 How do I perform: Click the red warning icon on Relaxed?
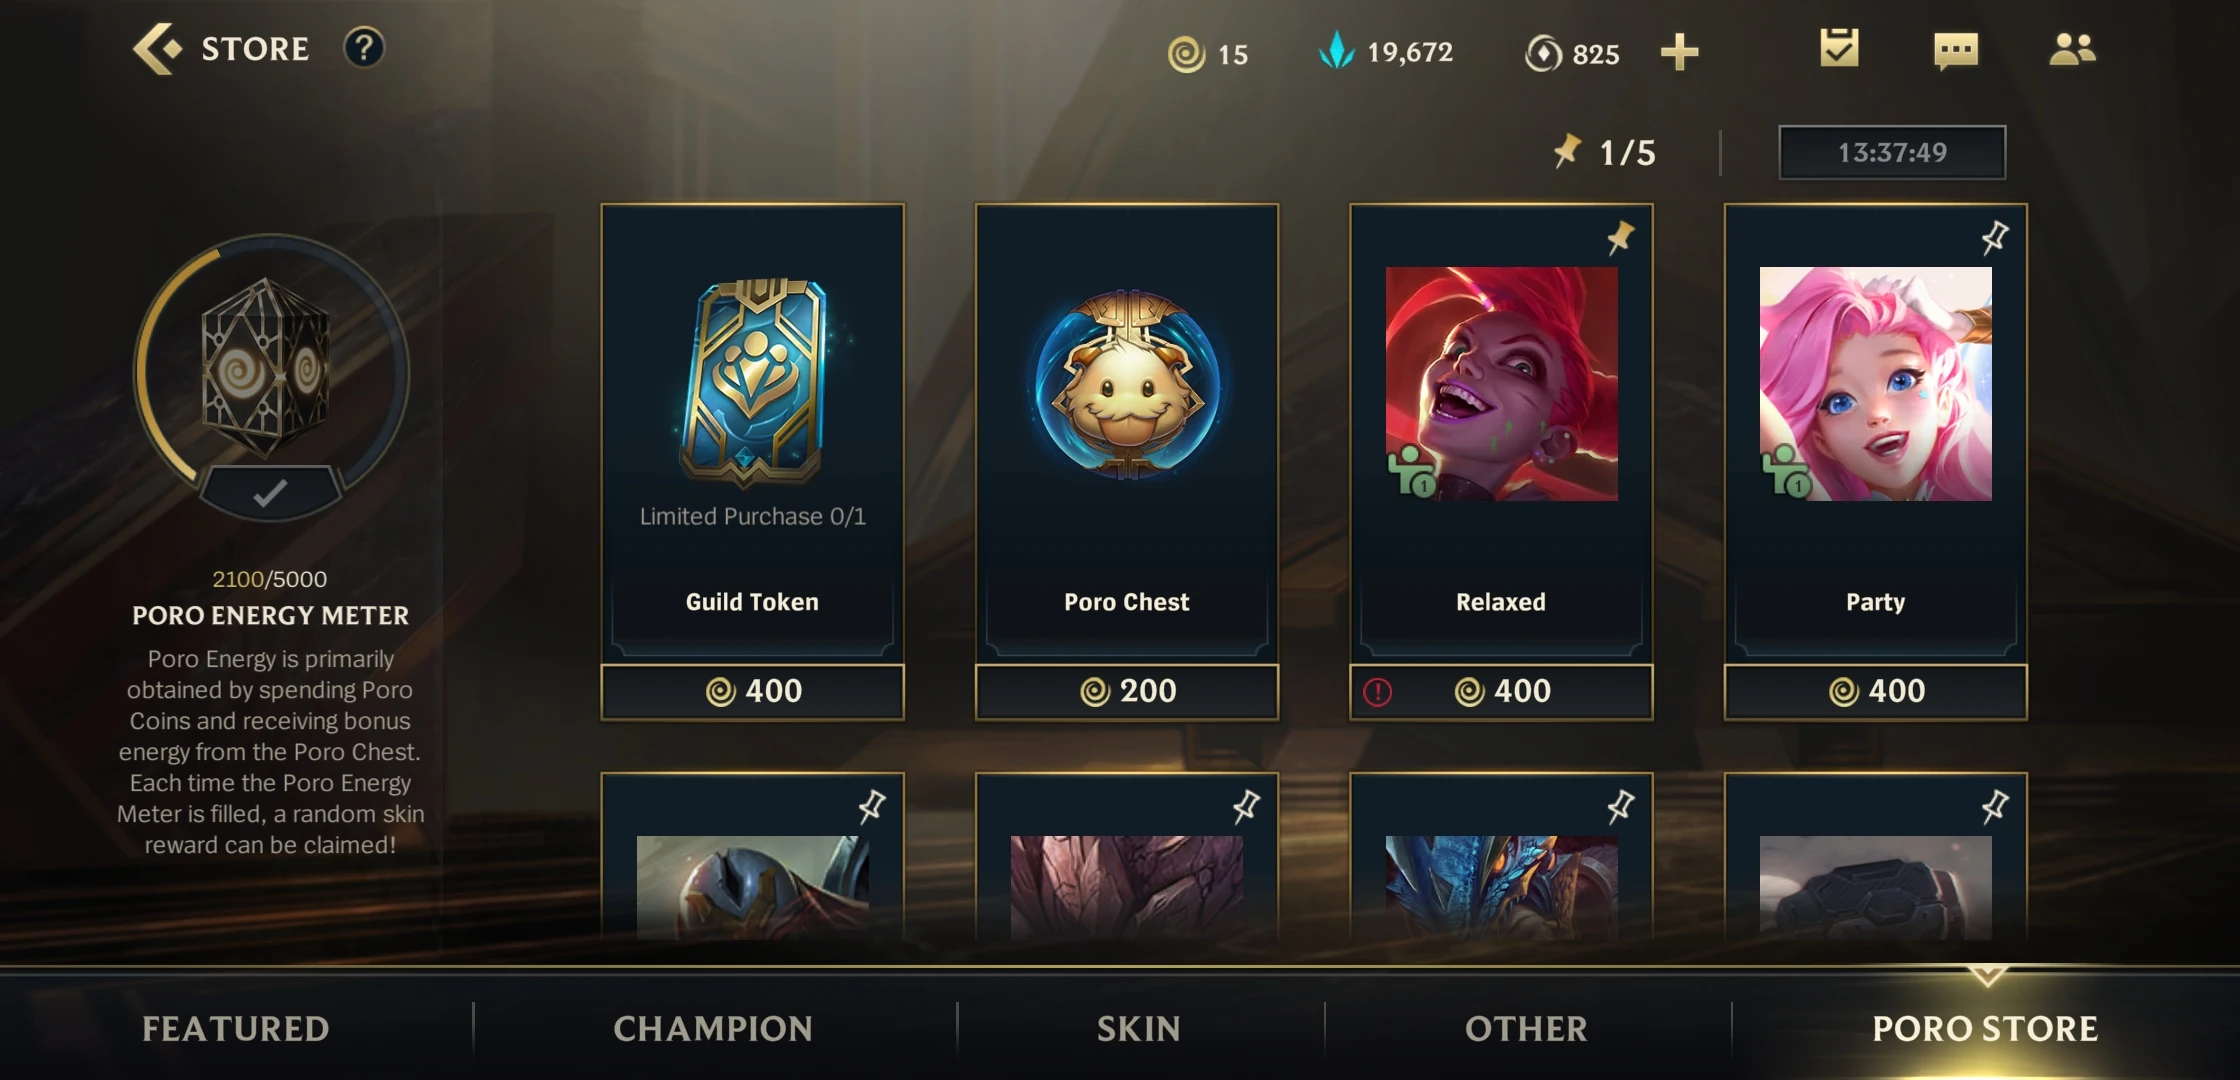[1377, 692]
